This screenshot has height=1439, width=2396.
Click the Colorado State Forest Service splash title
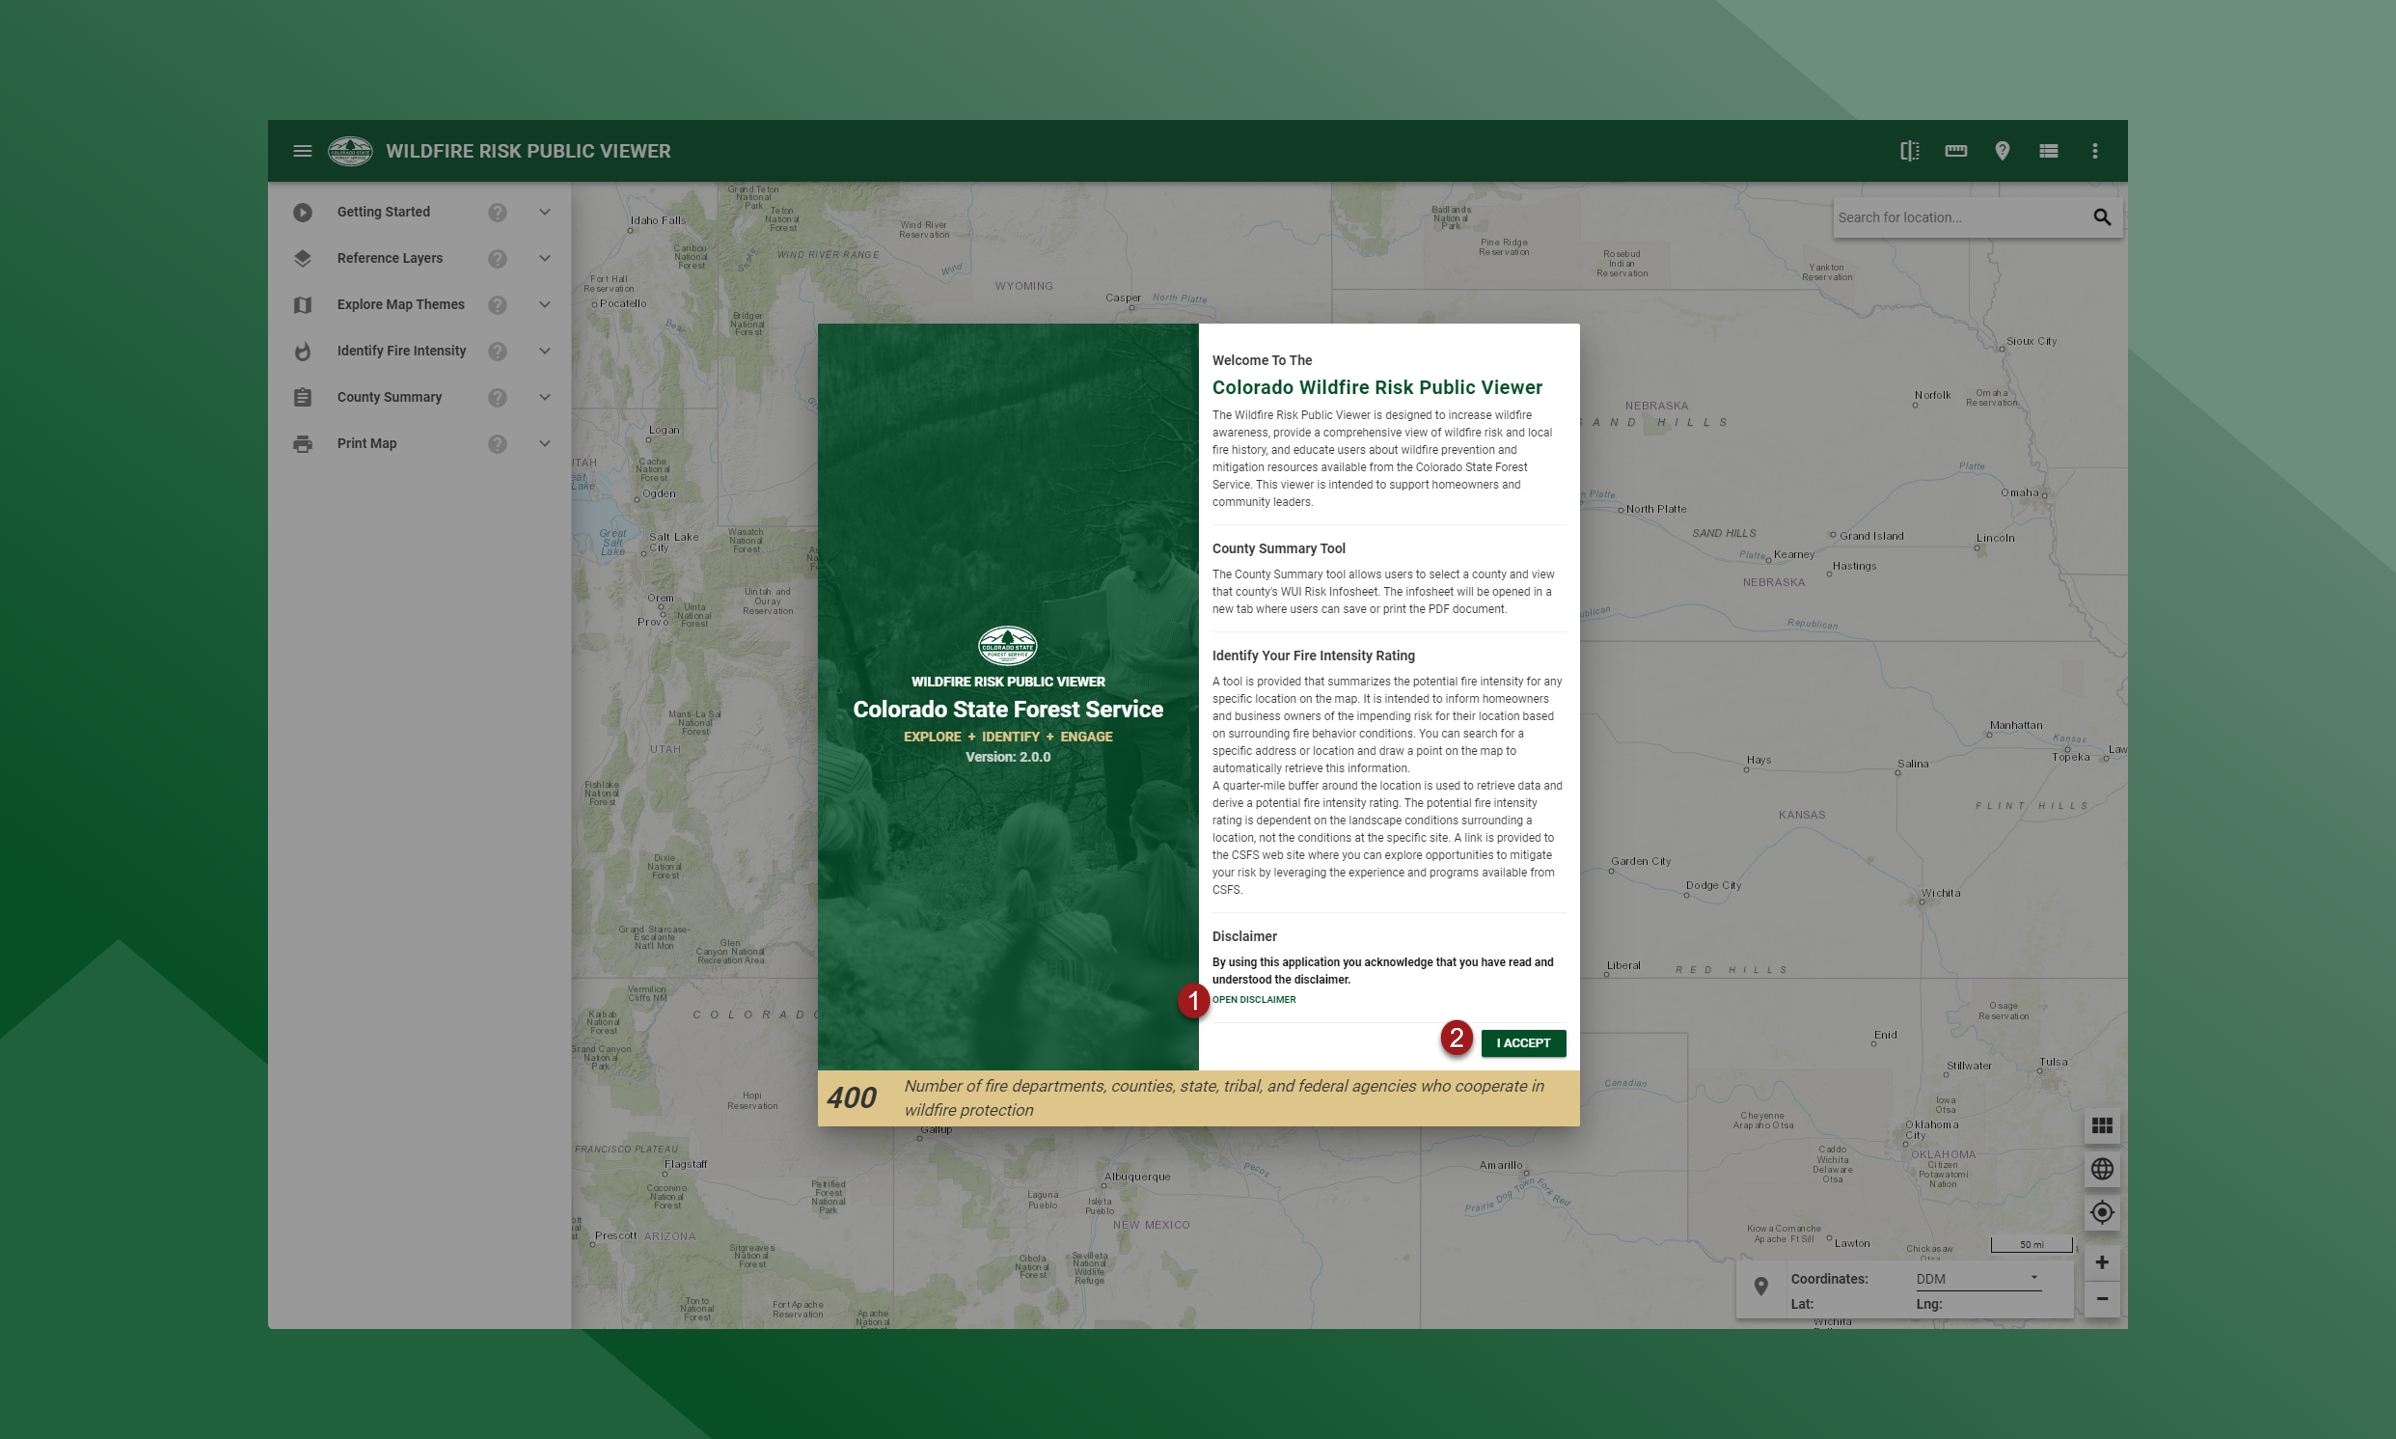coord(1007,709)
